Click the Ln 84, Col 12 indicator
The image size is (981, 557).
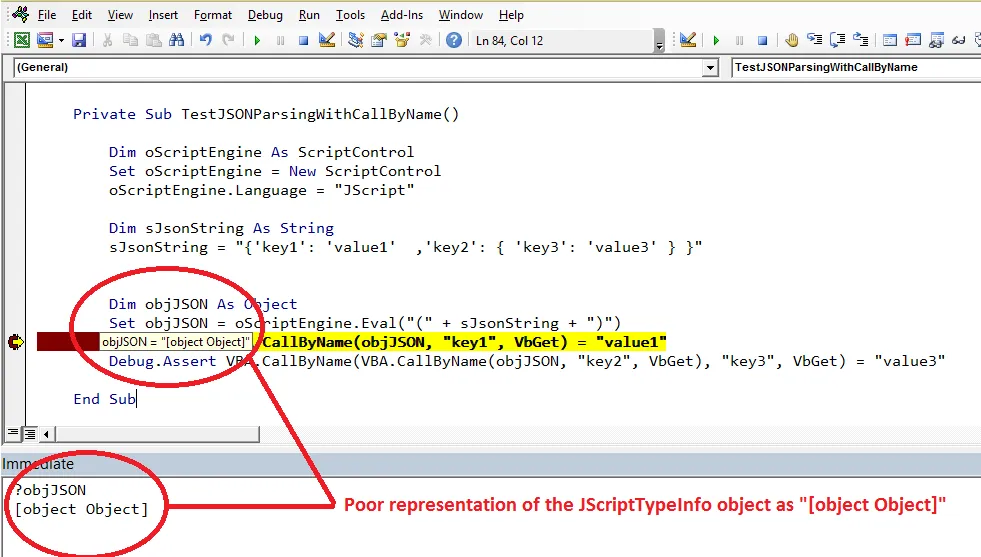click(x=509, y=41)
